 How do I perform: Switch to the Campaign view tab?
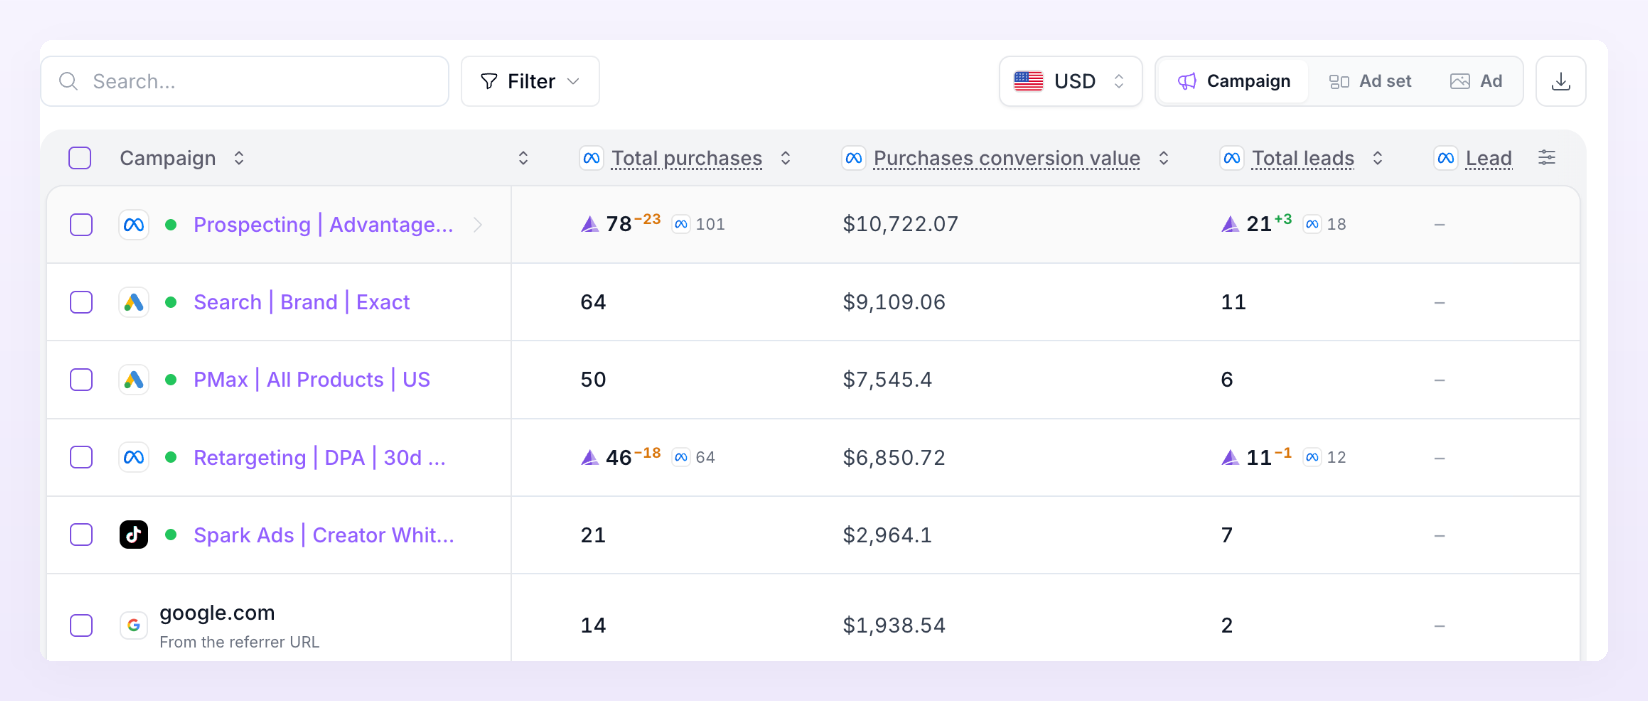[x=1233, y=81]
